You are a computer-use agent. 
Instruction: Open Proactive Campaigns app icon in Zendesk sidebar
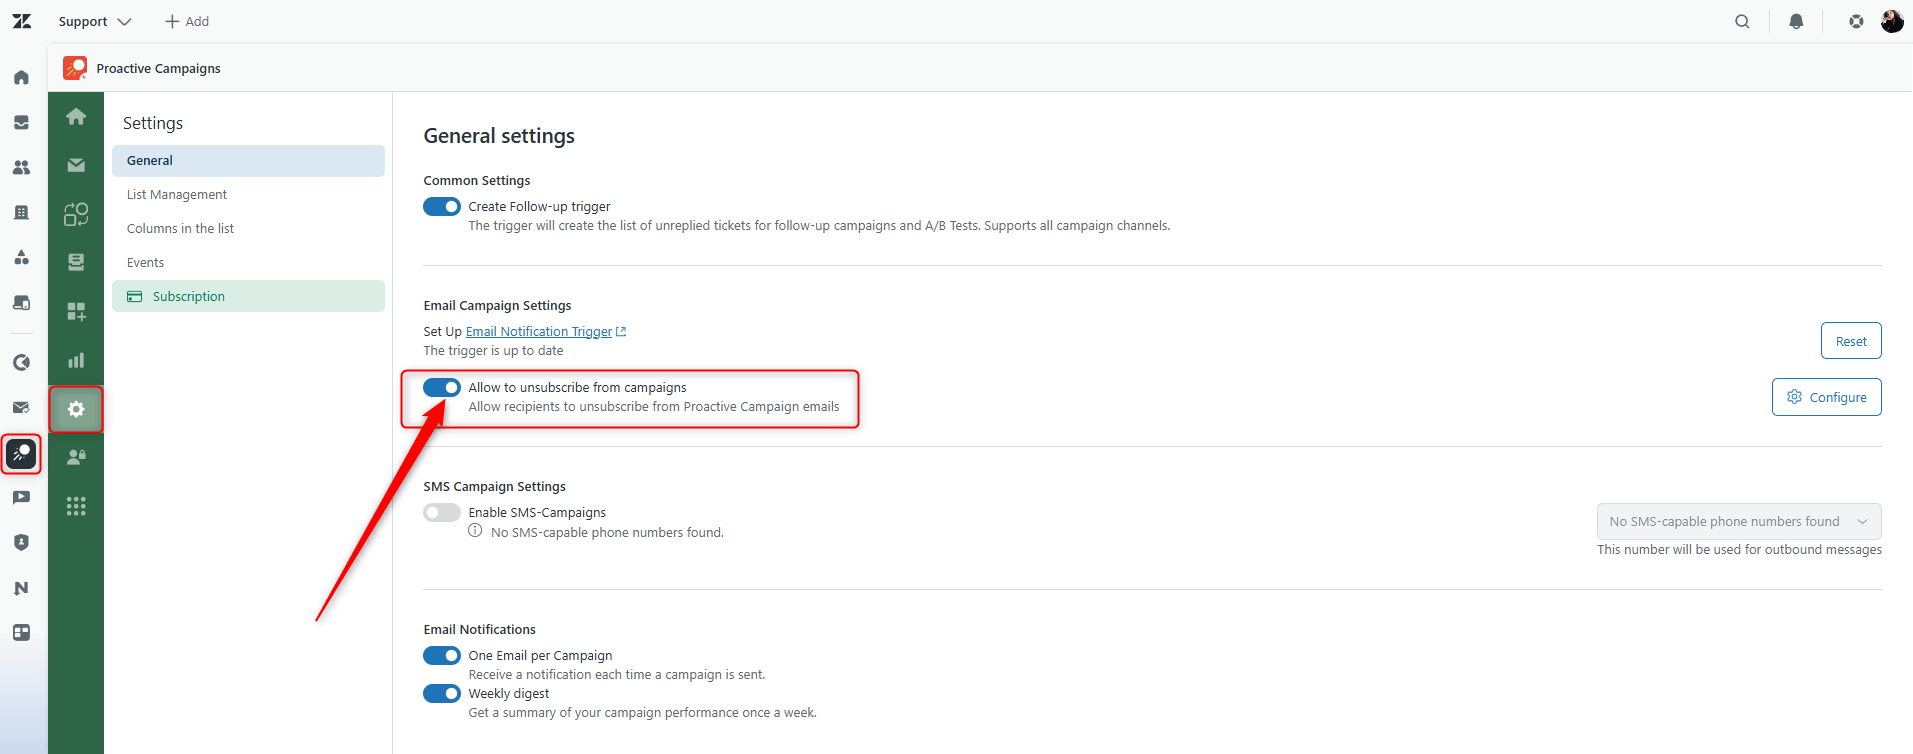tap(21, 454)
